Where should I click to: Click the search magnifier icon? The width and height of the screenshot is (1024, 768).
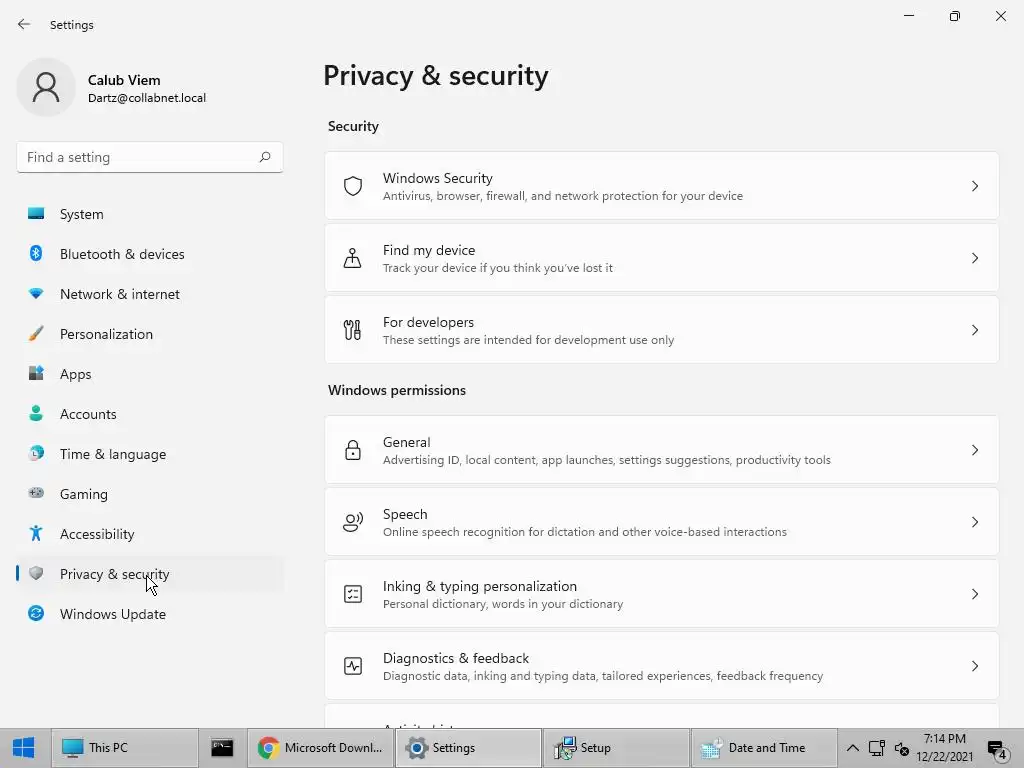265,157
